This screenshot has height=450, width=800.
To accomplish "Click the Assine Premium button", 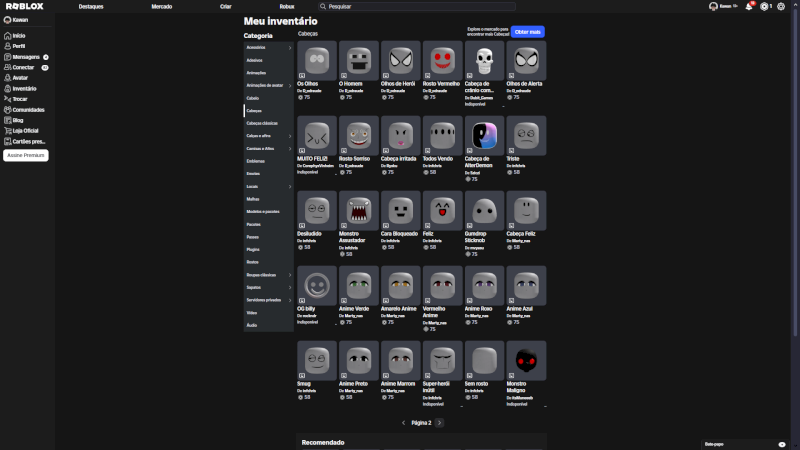I will [26, 155].
